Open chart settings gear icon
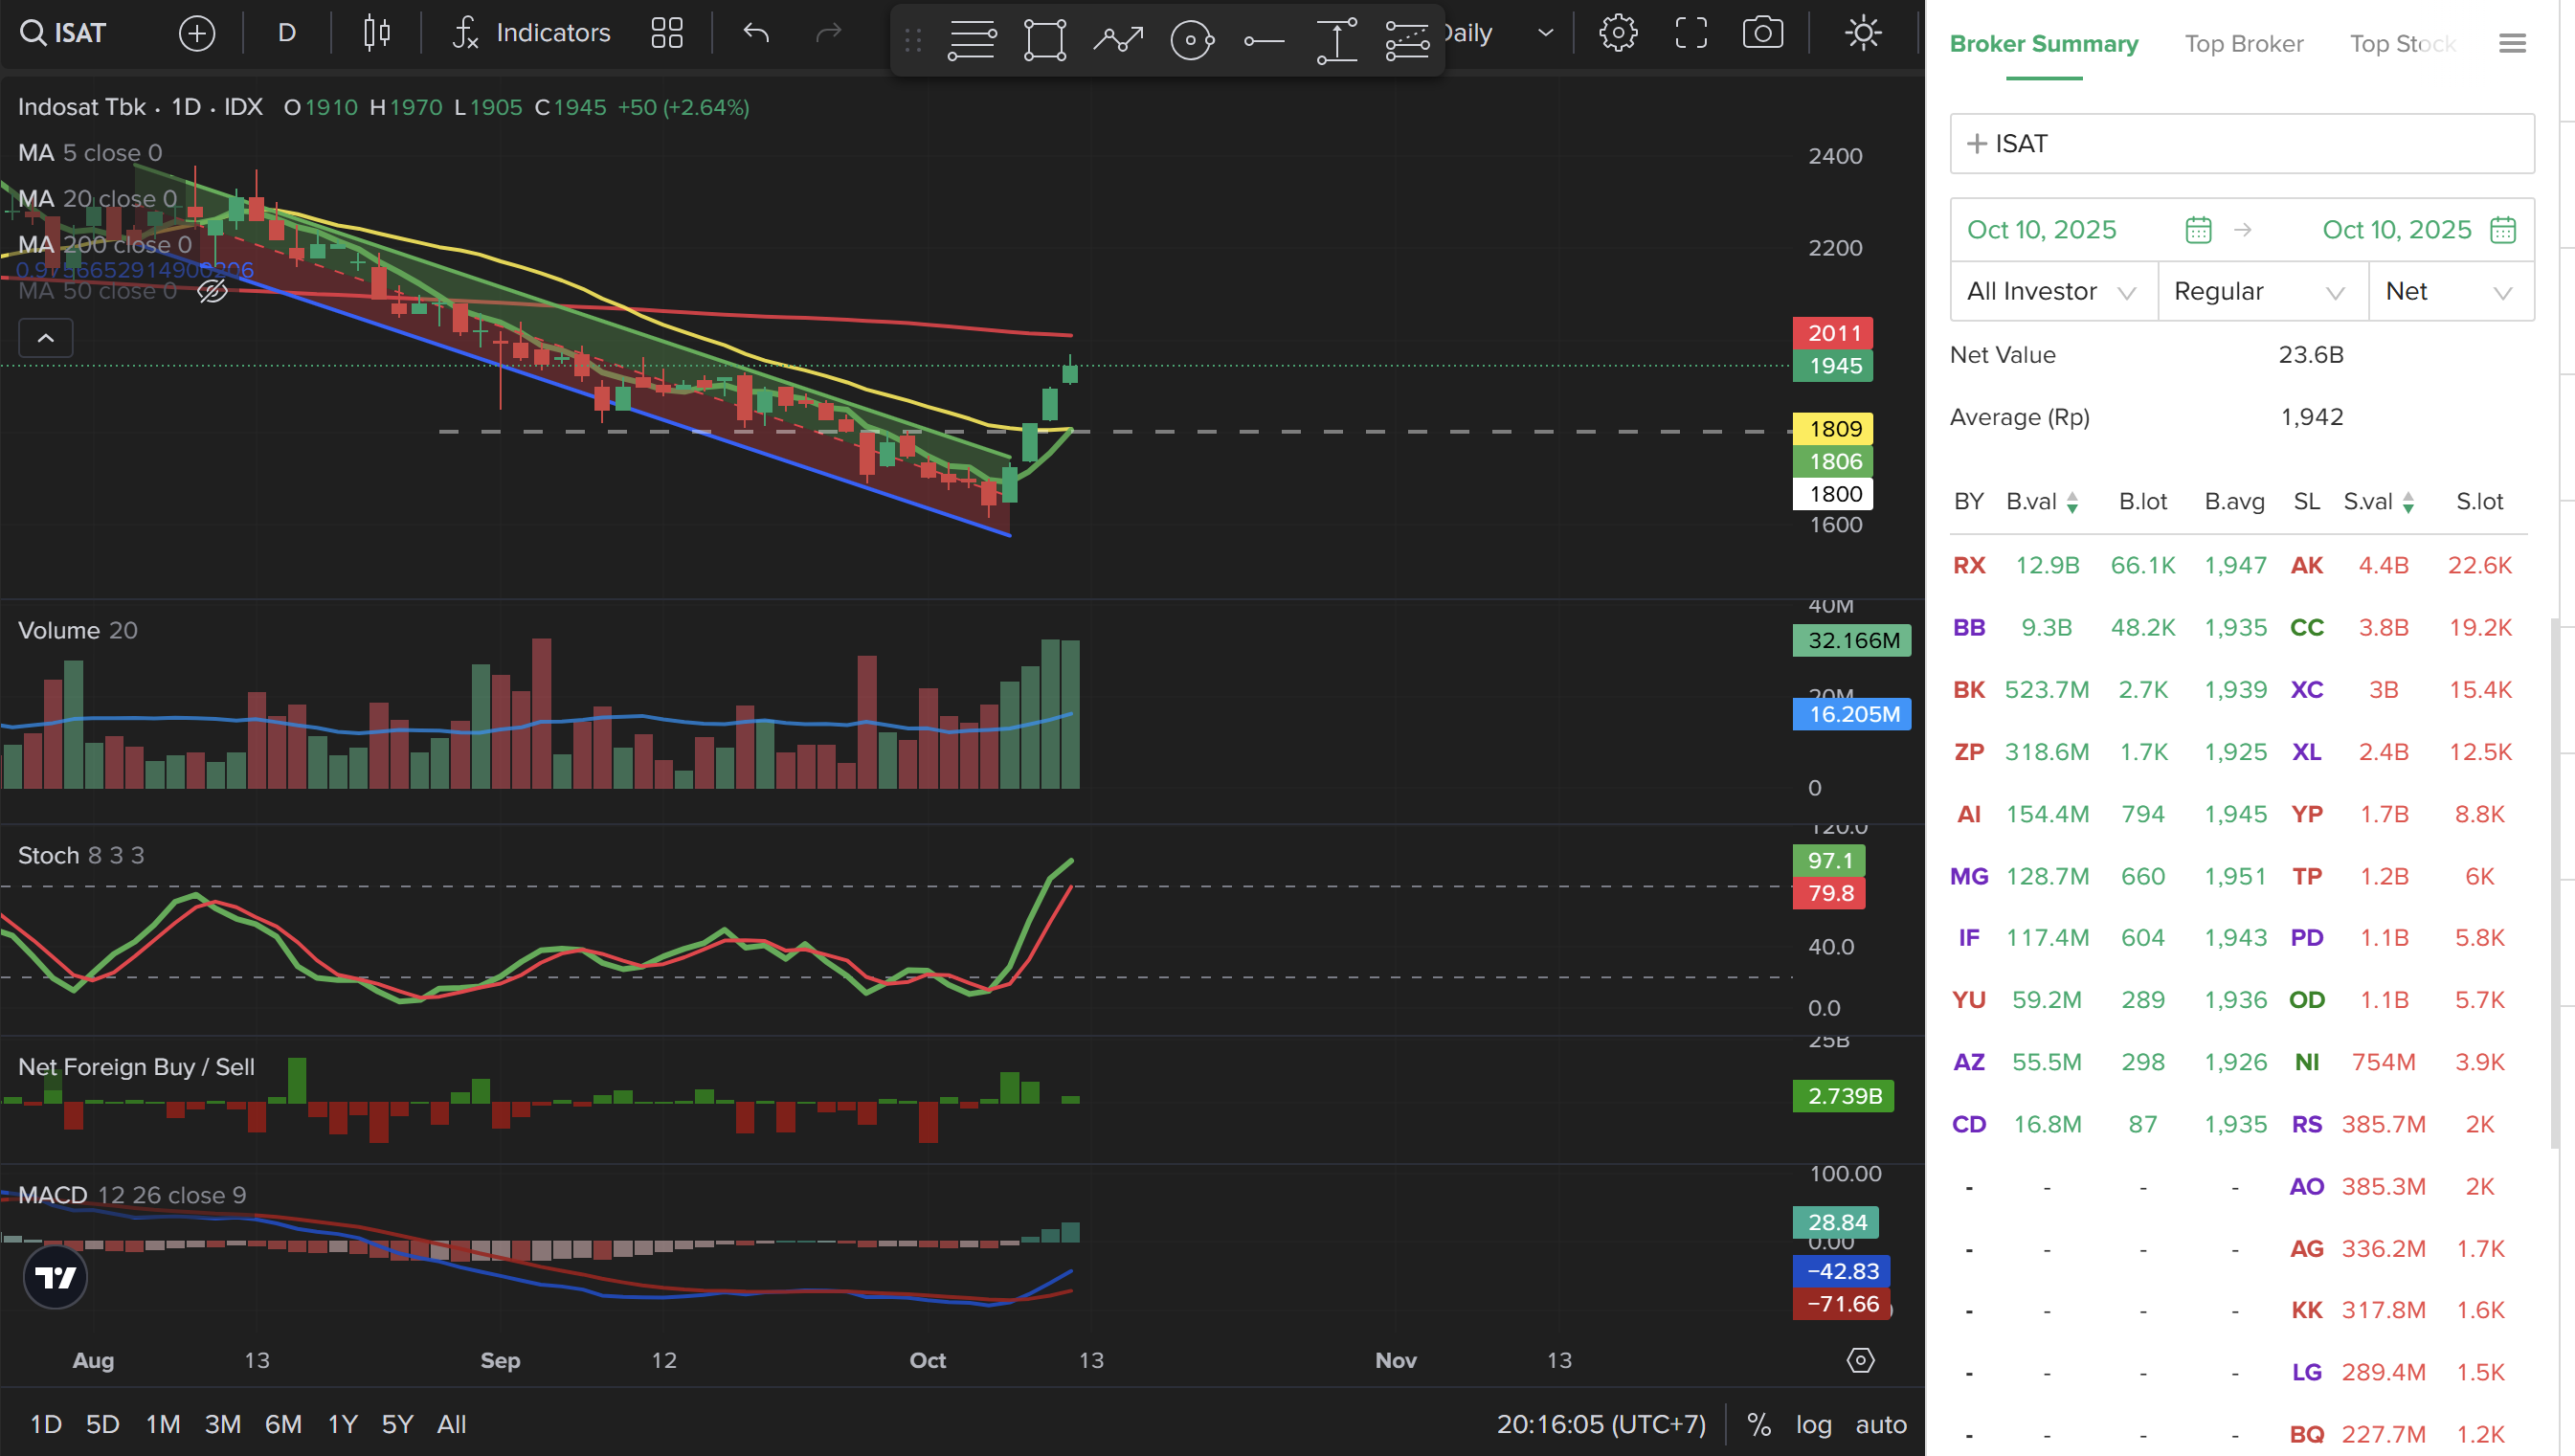The width and height of the screenshot is (2575, 1456). [1617, 33]
